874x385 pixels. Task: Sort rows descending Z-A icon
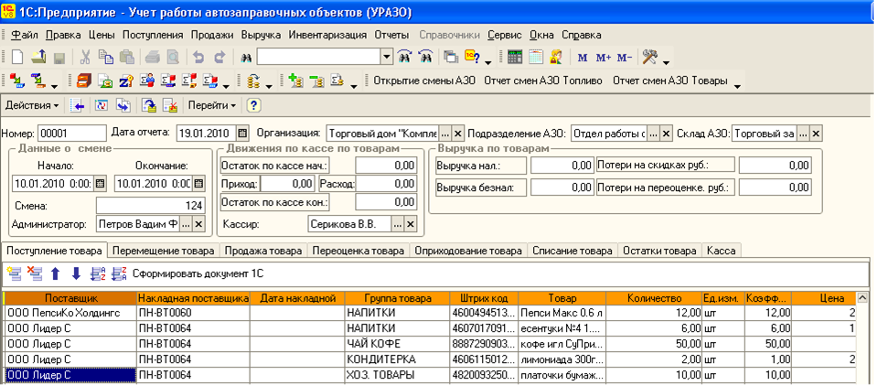pyautogui.click(x=119, y=273)
